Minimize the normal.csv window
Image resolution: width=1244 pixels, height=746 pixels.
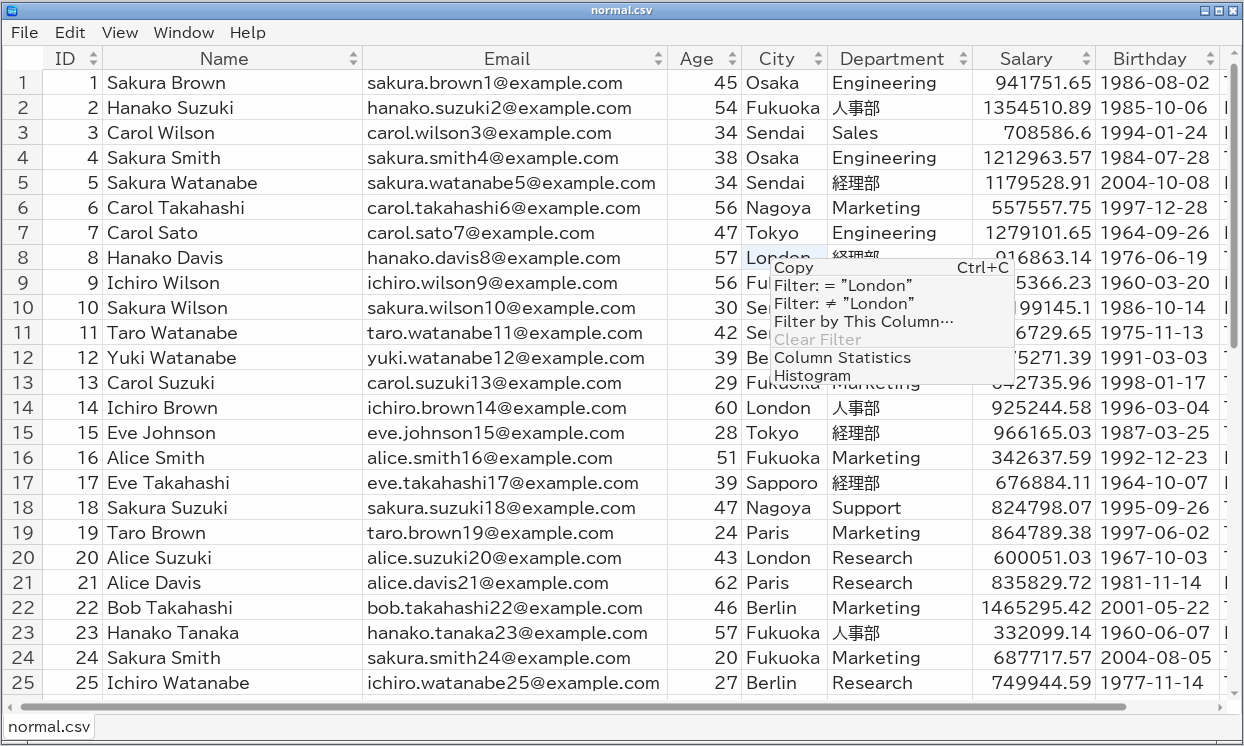(x=1204, y=10)
